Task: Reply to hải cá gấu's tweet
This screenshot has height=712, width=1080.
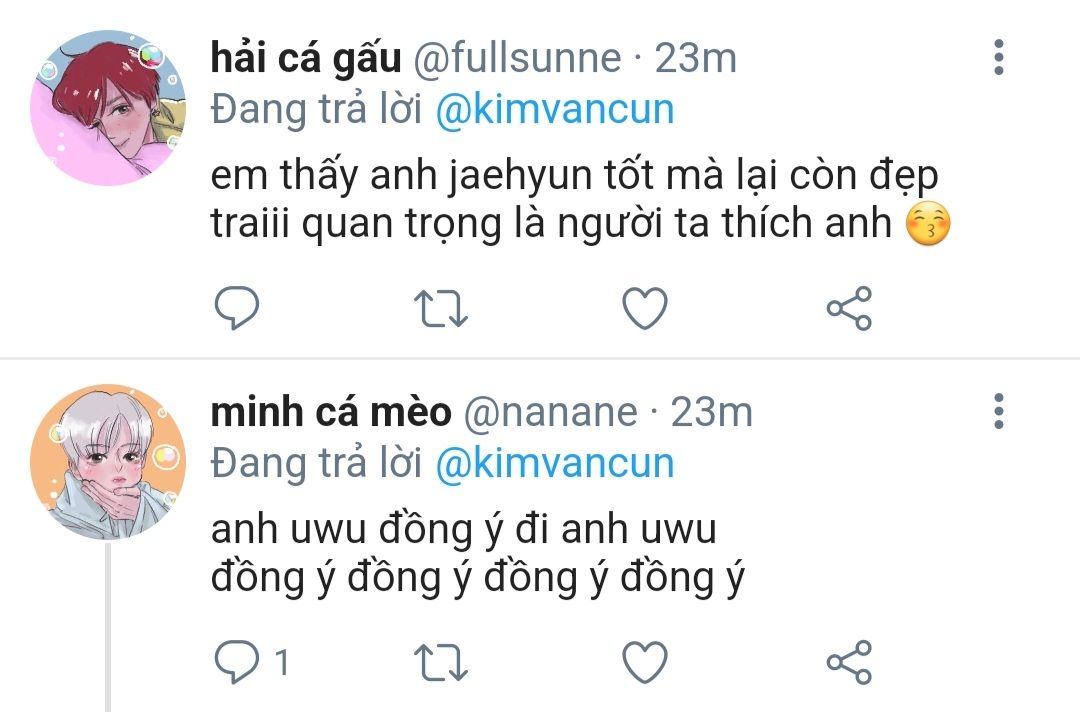Action: pyautogui.click(x=237, y=308)
